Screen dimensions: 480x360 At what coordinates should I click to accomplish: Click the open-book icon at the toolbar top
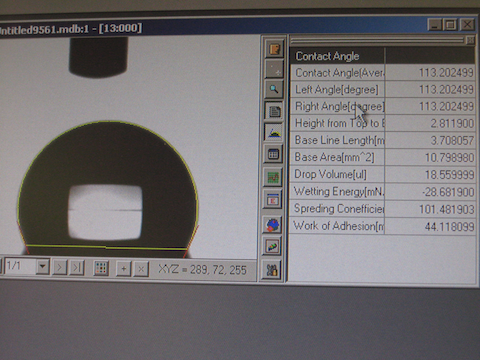(275, 49)
